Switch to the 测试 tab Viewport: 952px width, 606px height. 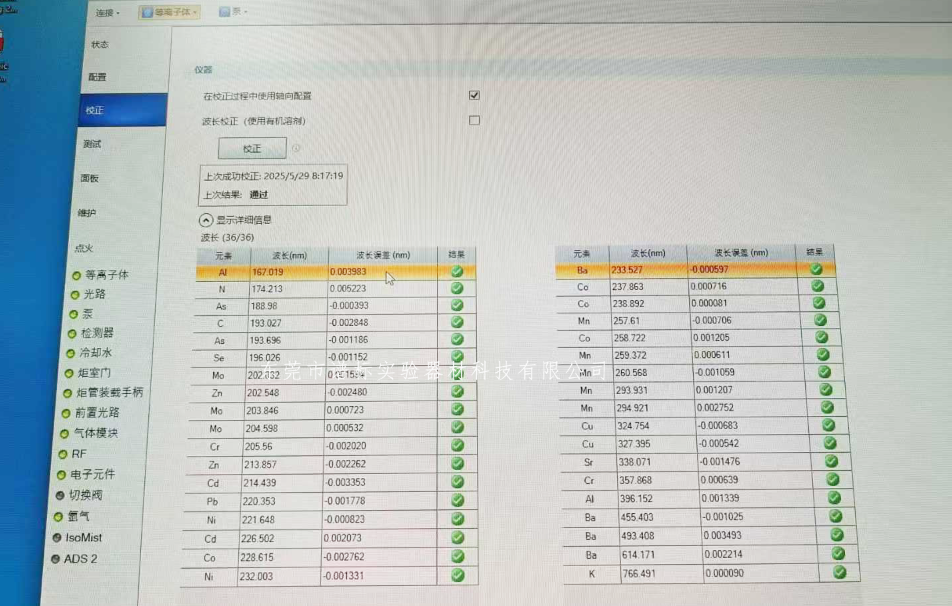point(92,144)
